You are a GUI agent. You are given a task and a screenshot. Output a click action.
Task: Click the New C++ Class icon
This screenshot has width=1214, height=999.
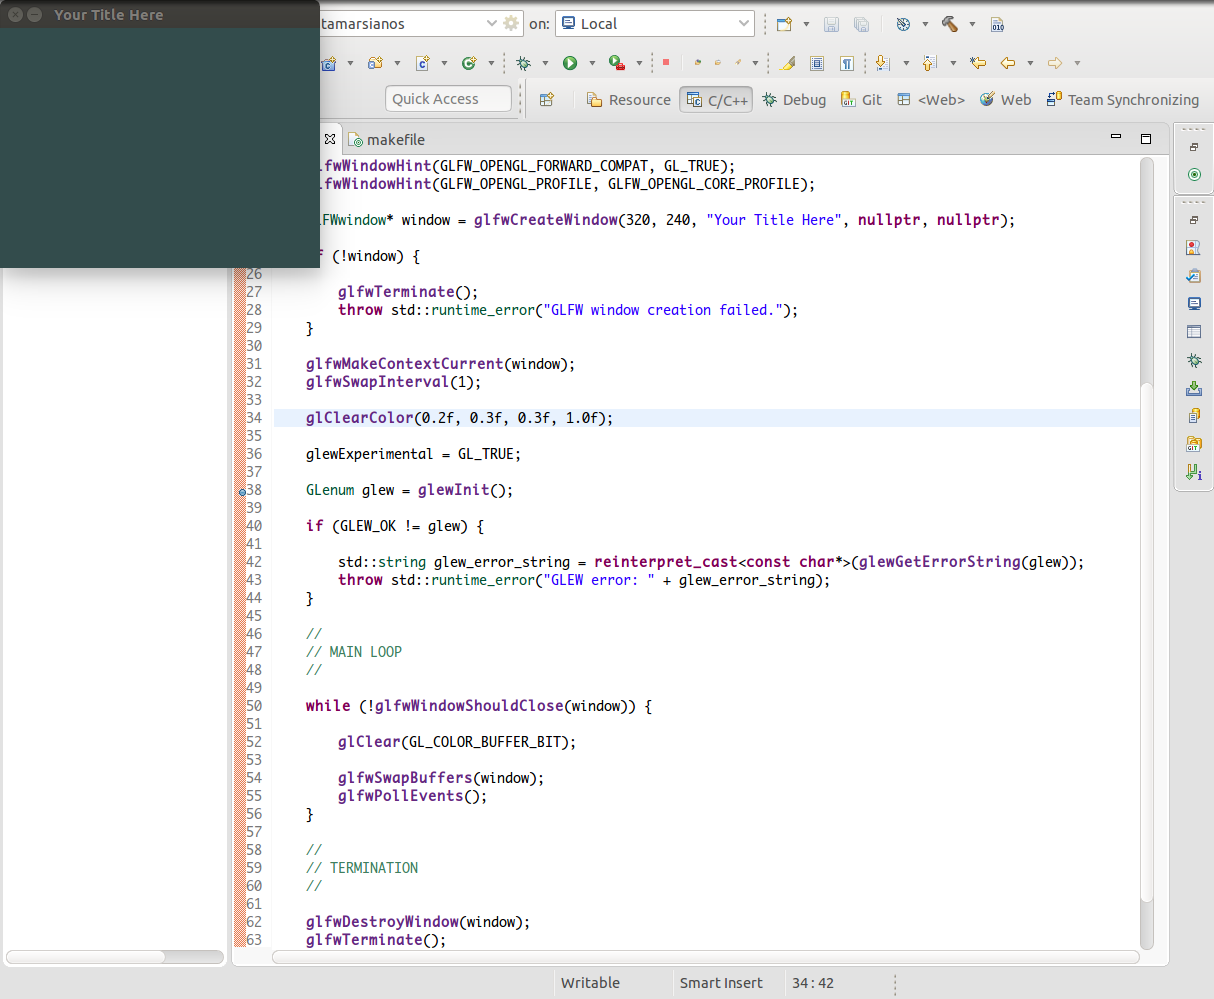(469, 63)
